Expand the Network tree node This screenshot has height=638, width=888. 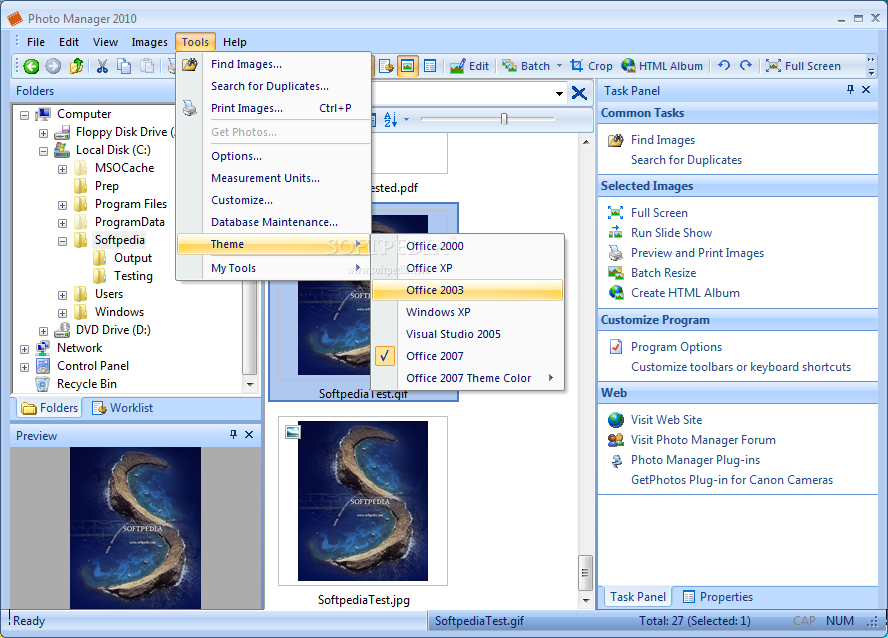[x=24, y=349]
